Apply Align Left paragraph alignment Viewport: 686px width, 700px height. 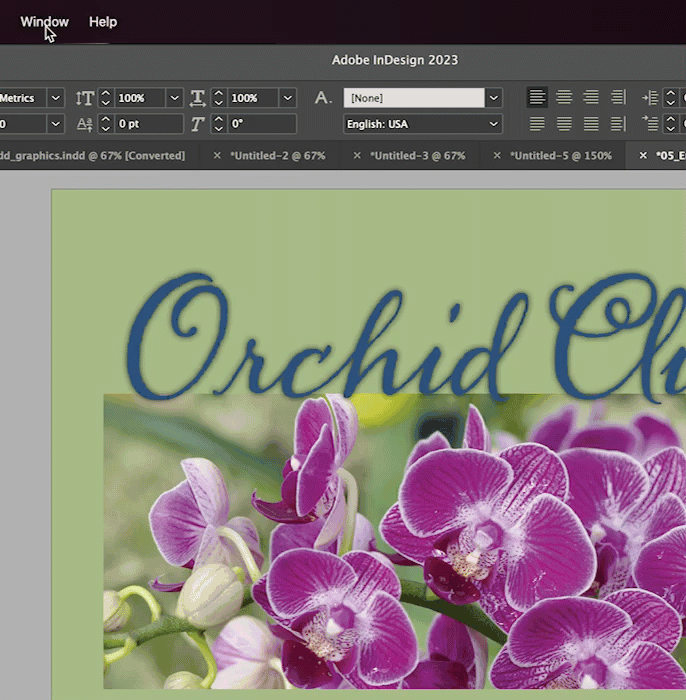(537, 97)
